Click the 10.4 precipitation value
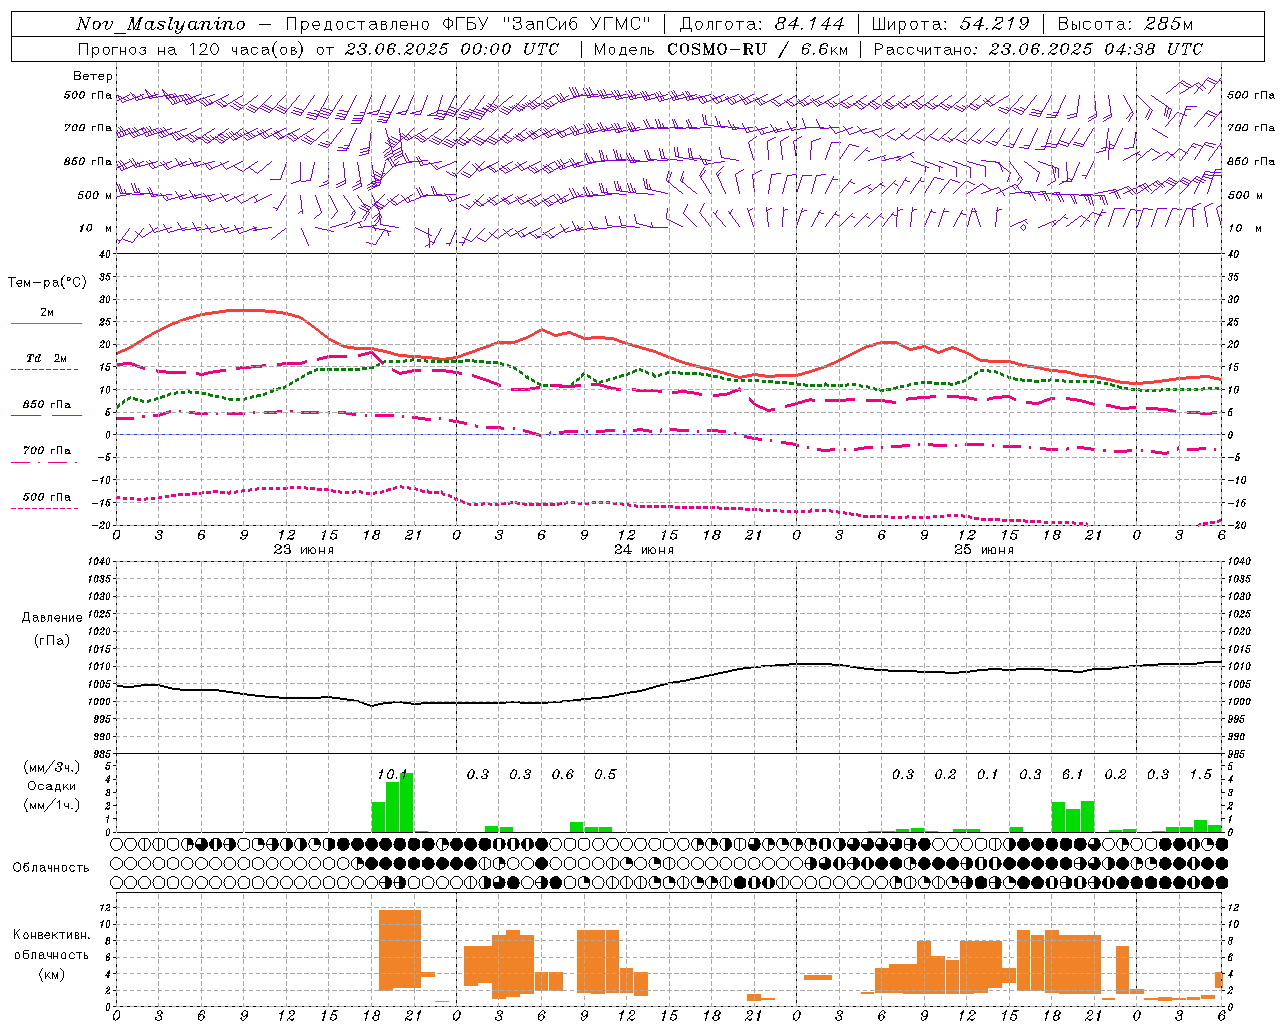Viewport: 1280px width, 1024px height. (393, 774)
